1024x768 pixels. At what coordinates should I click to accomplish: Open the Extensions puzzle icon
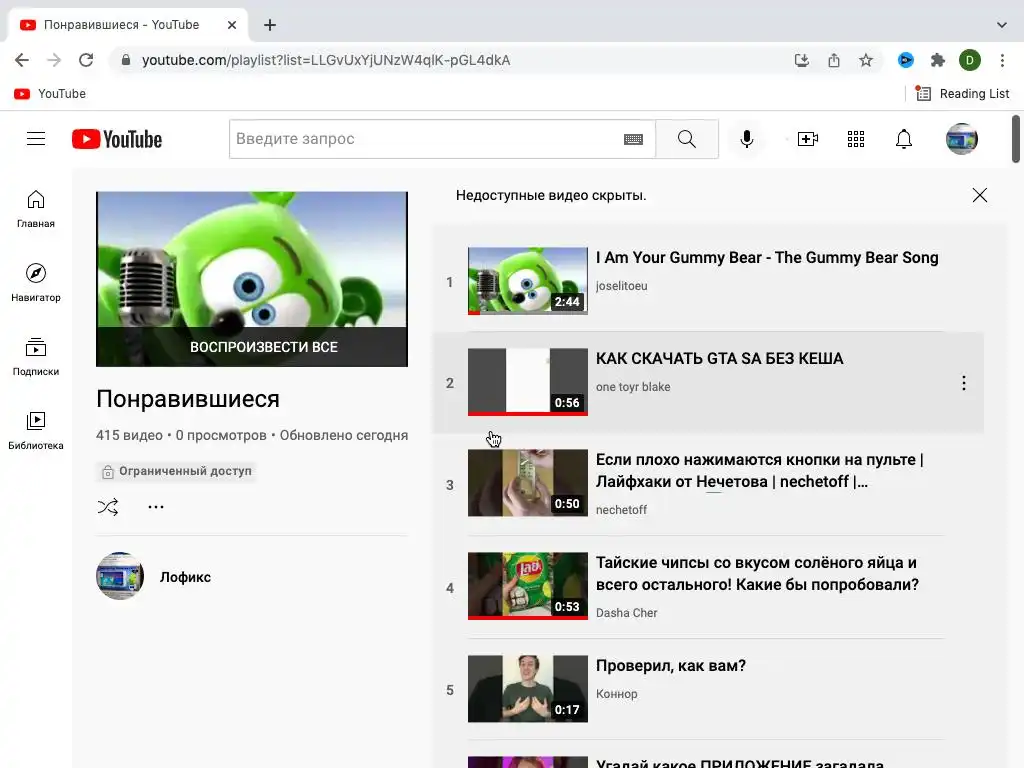938,60
